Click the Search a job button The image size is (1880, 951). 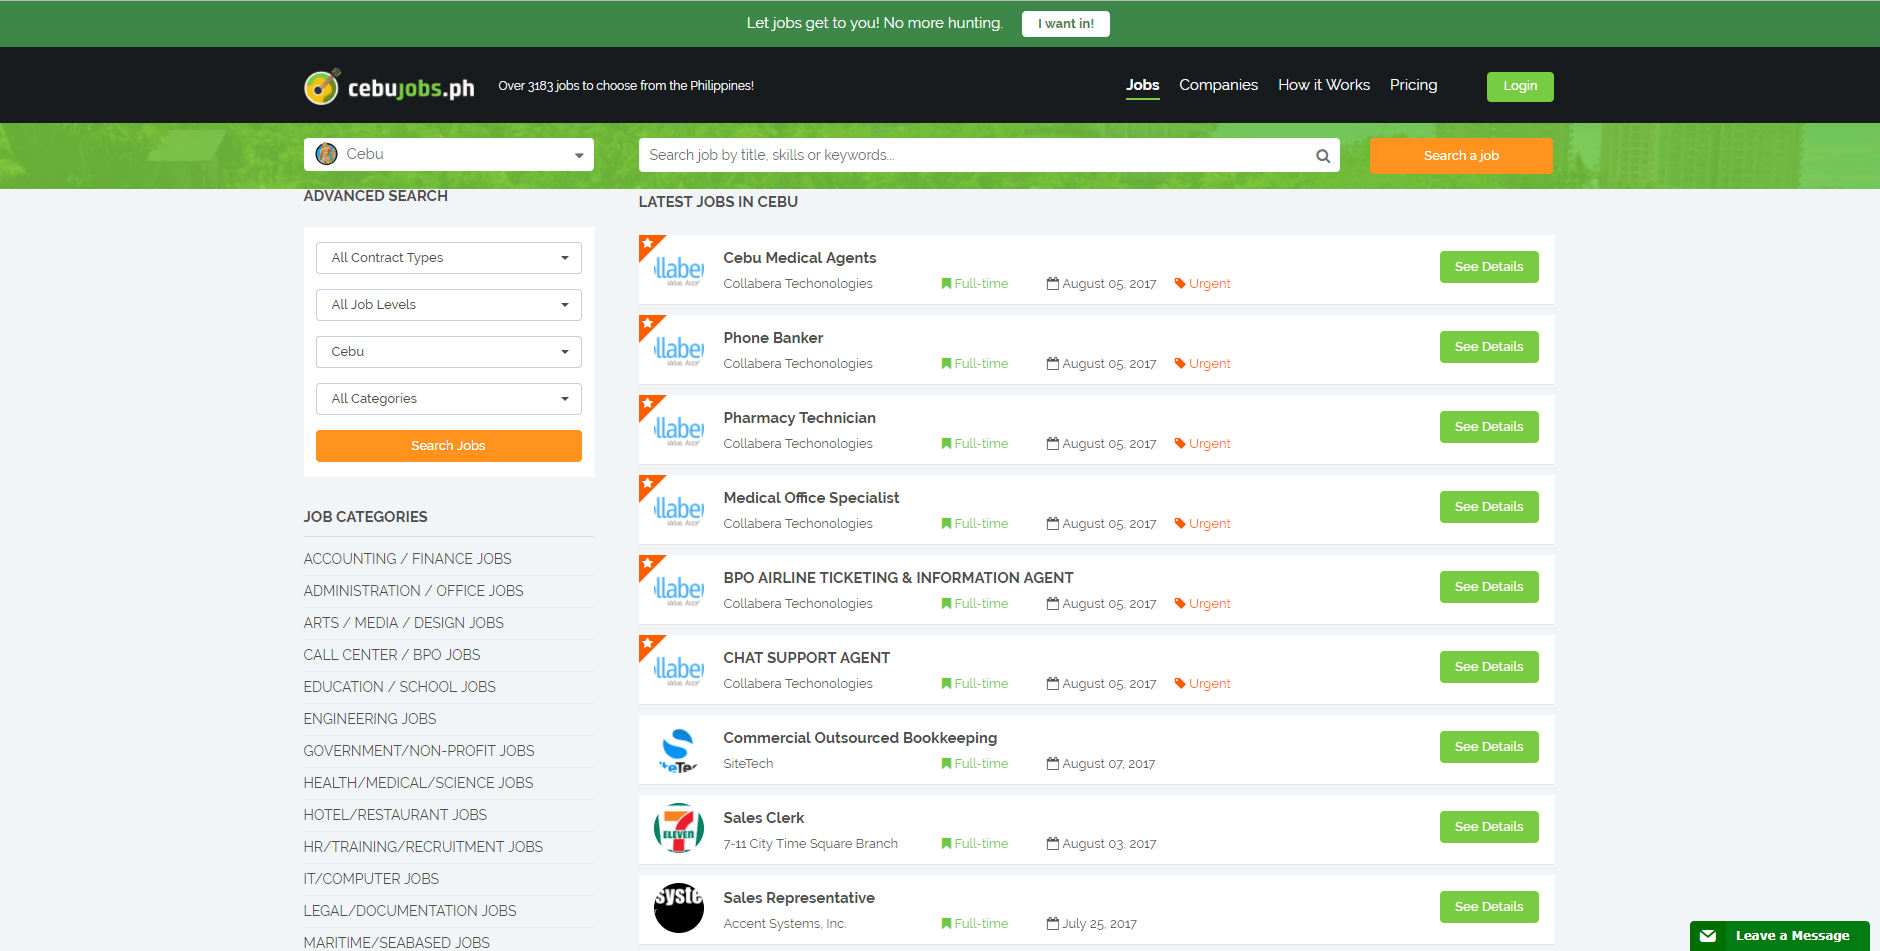(1461, 156)
